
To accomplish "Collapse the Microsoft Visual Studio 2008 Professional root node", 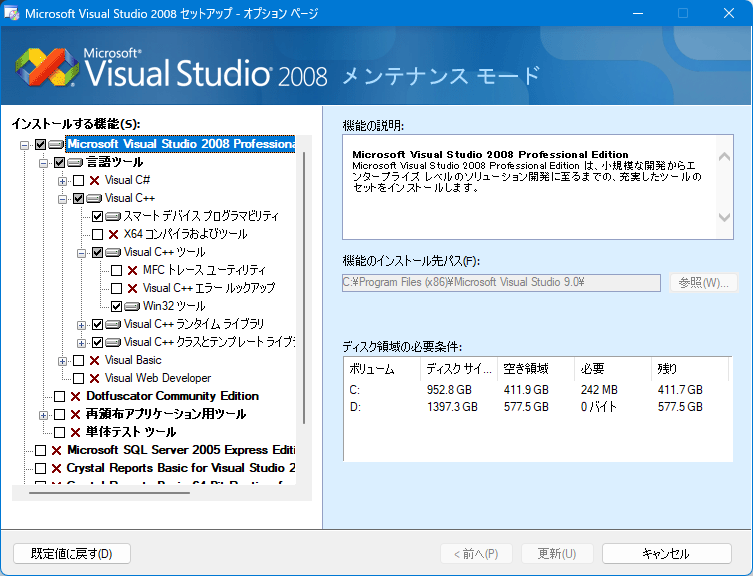I will pos(24,145).
